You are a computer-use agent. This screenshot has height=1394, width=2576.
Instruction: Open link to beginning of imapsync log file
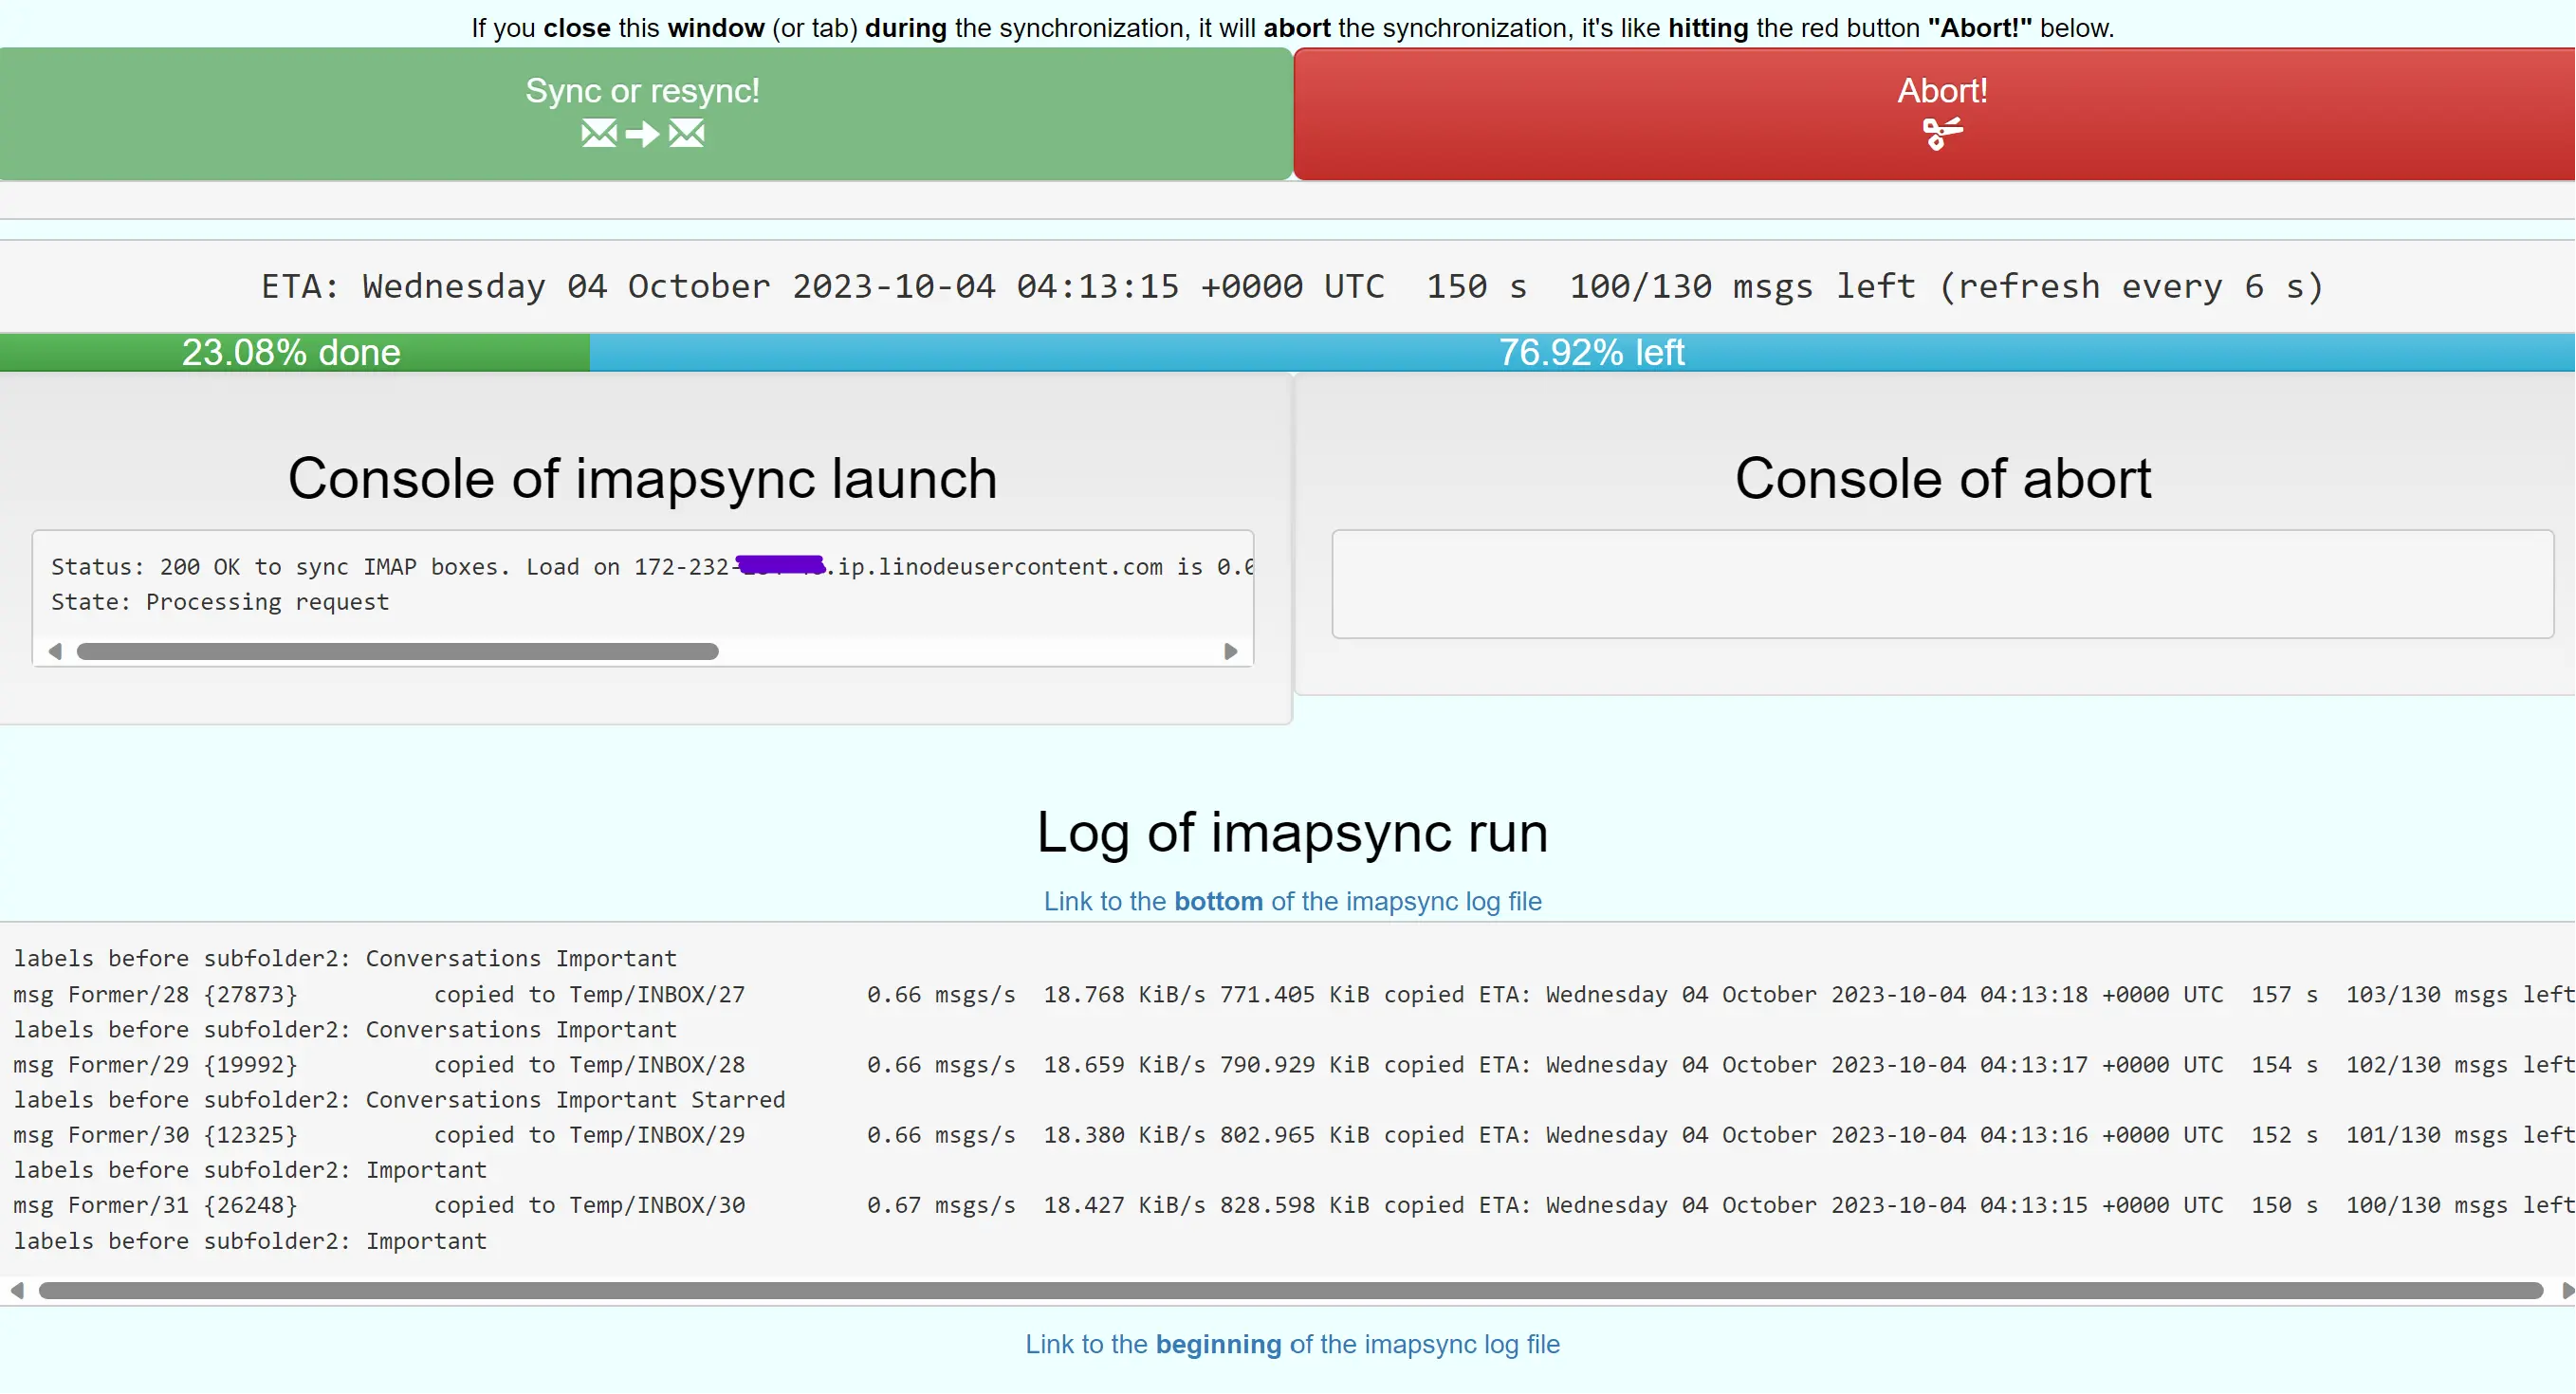[1292, 1344]
